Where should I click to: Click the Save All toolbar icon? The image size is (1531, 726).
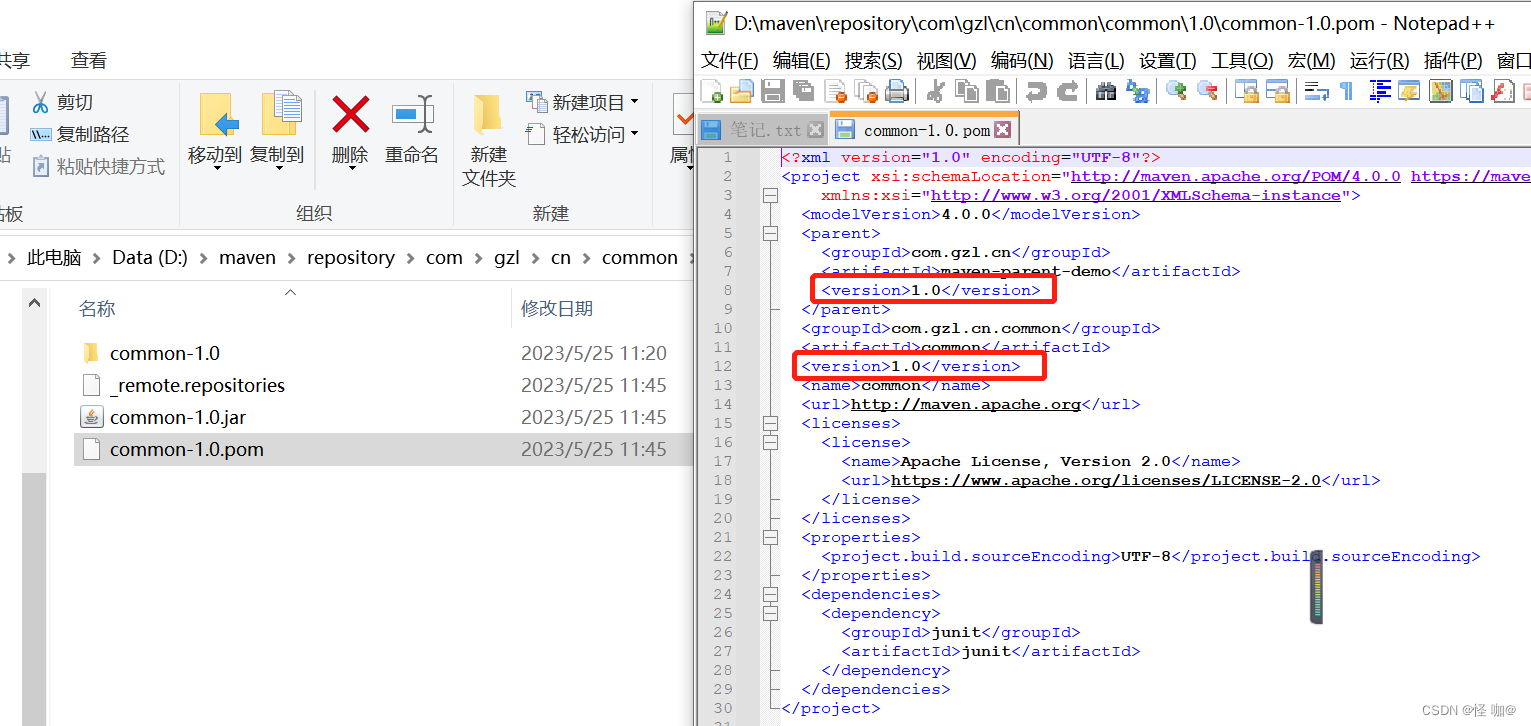click(x=803, y=91)
